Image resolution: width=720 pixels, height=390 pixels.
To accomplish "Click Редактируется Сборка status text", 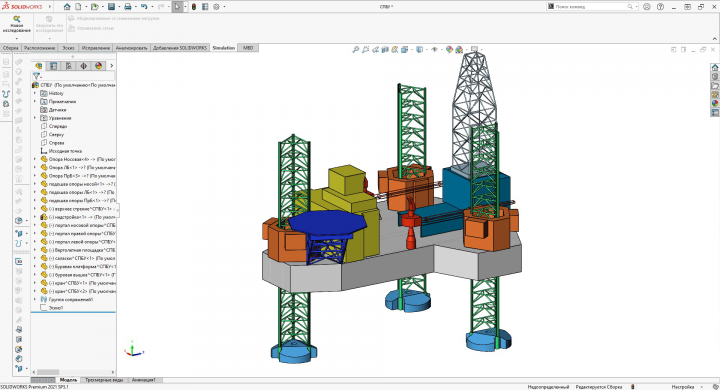I will point(599,387).
